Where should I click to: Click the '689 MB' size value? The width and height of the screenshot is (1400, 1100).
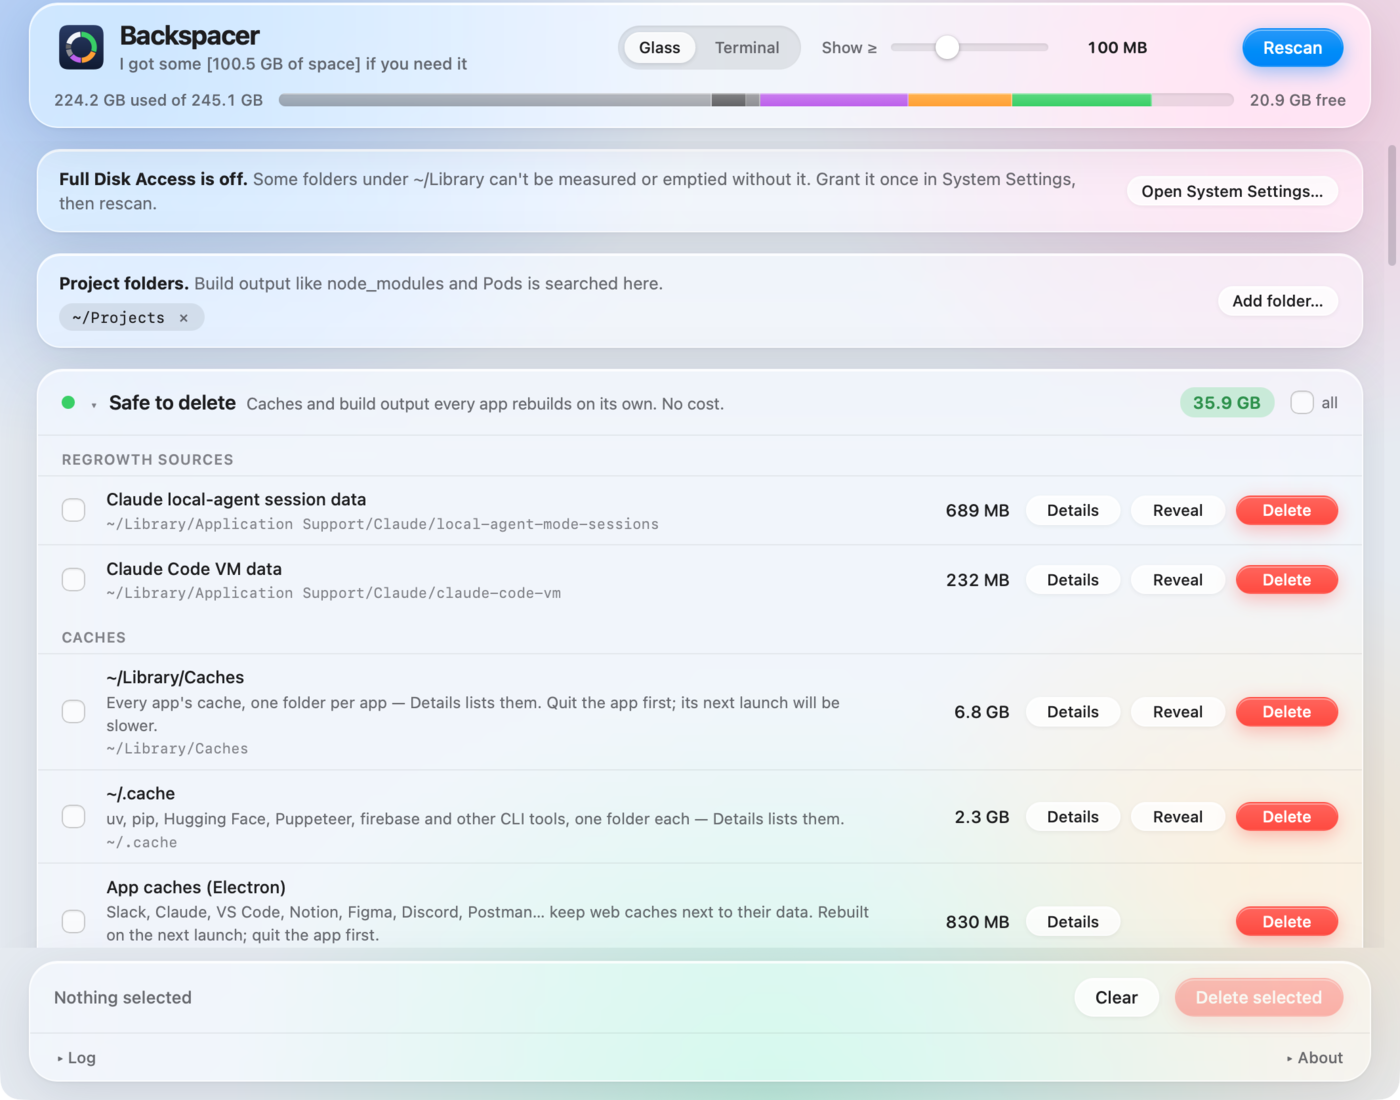tap(977, 511)
